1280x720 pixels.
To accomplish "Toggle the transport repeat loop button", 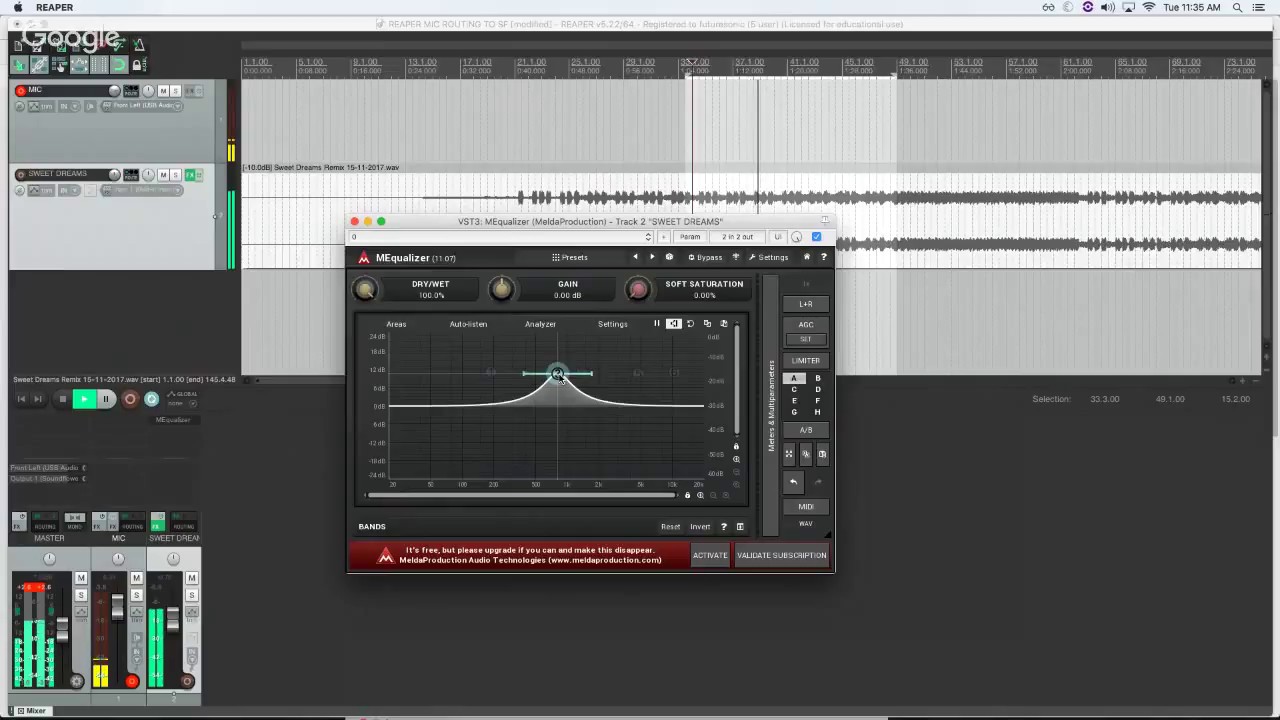I will (152, 399).
